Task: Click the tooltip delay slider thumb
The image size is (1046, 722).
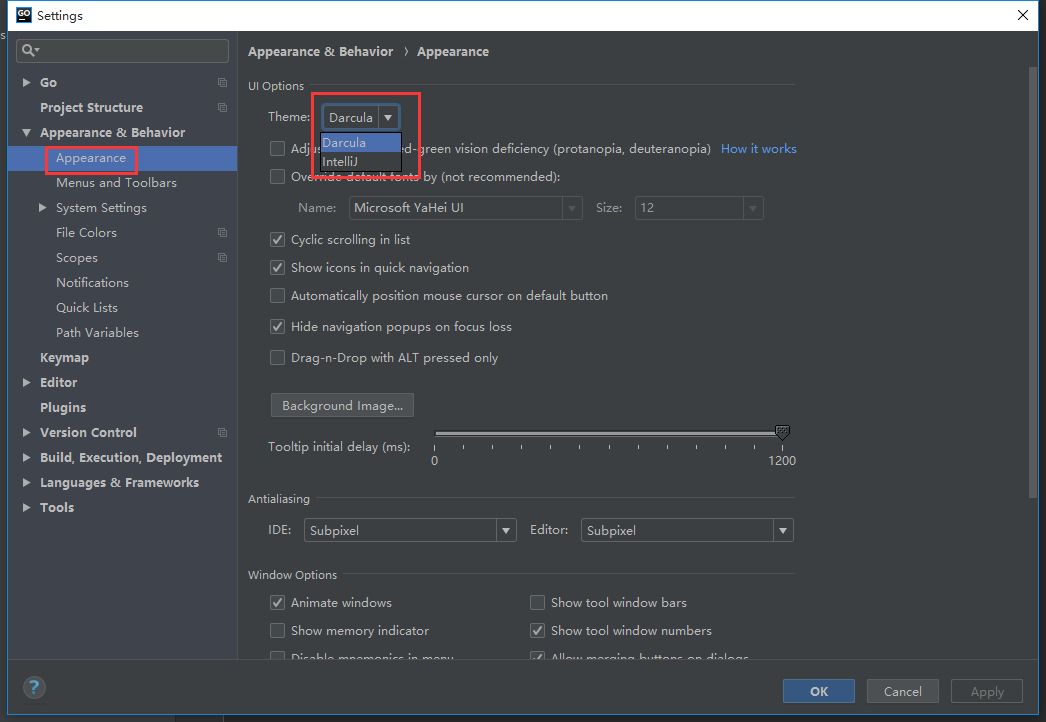Action: [782, 432]
